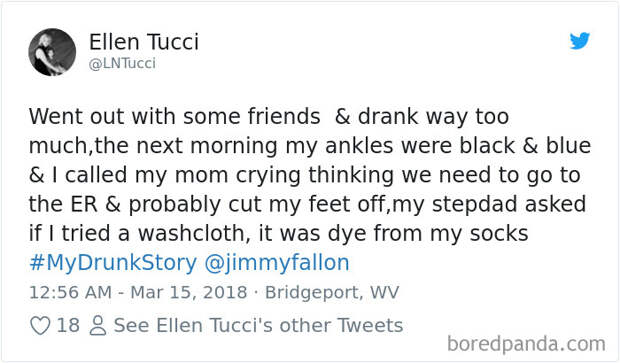Open the @LNTucci handle link
This screenshot has width=620, height=363.
122,63
